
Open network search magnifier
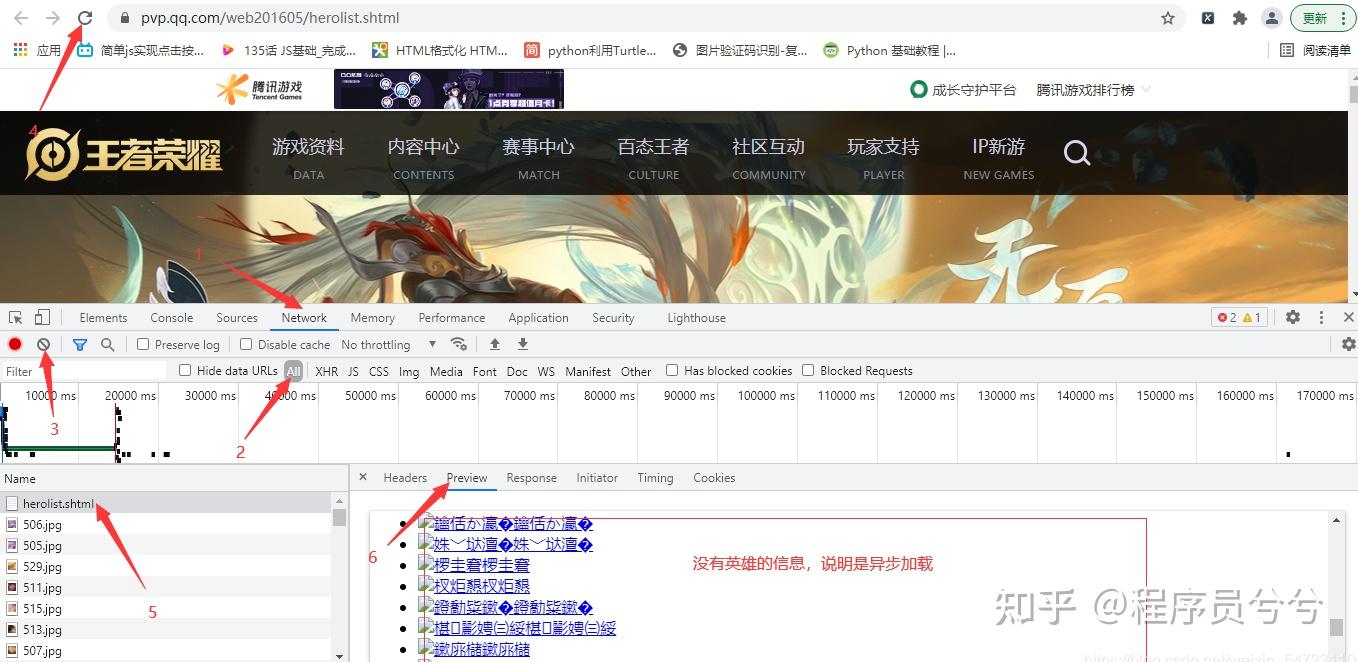click(107, 344)
